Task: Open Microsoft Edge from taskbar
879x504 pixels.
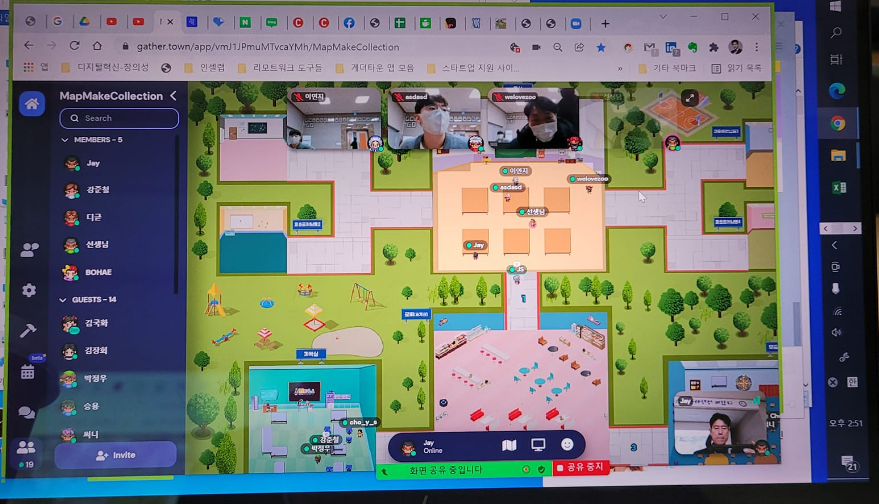Action: 837,90
